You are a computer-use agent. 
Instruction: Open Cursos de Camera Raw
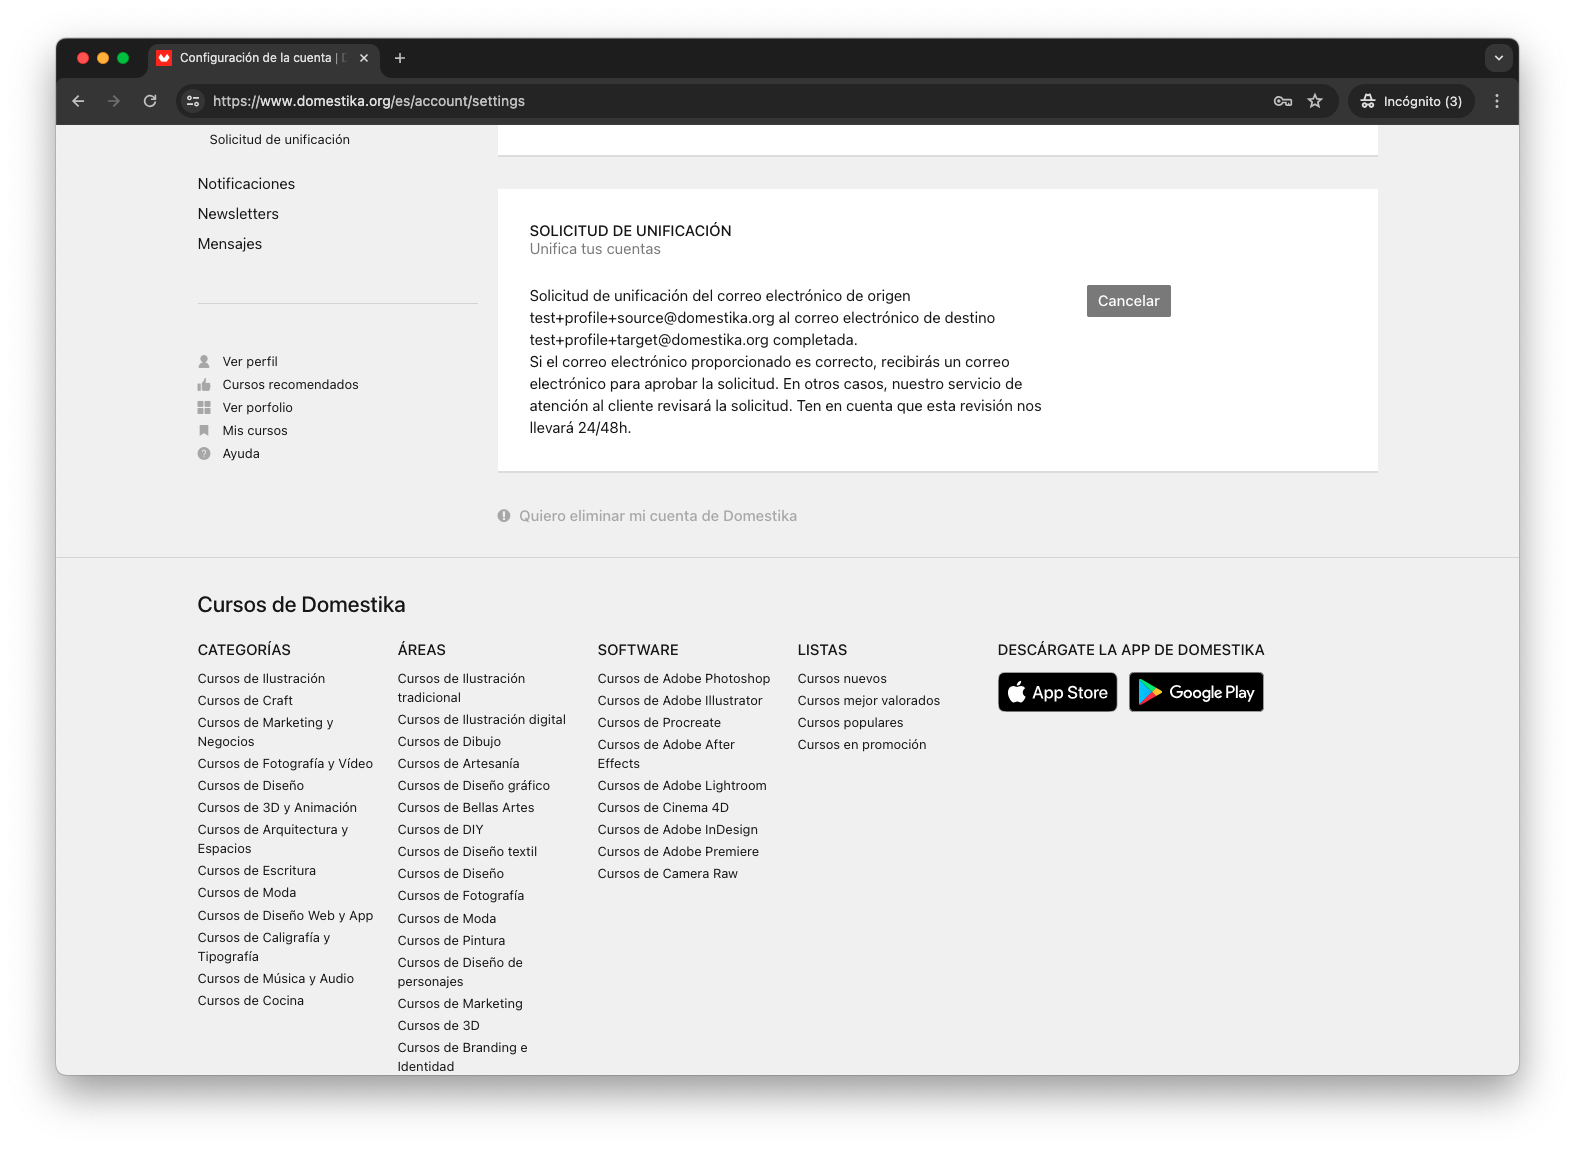[x=668, y=874]
